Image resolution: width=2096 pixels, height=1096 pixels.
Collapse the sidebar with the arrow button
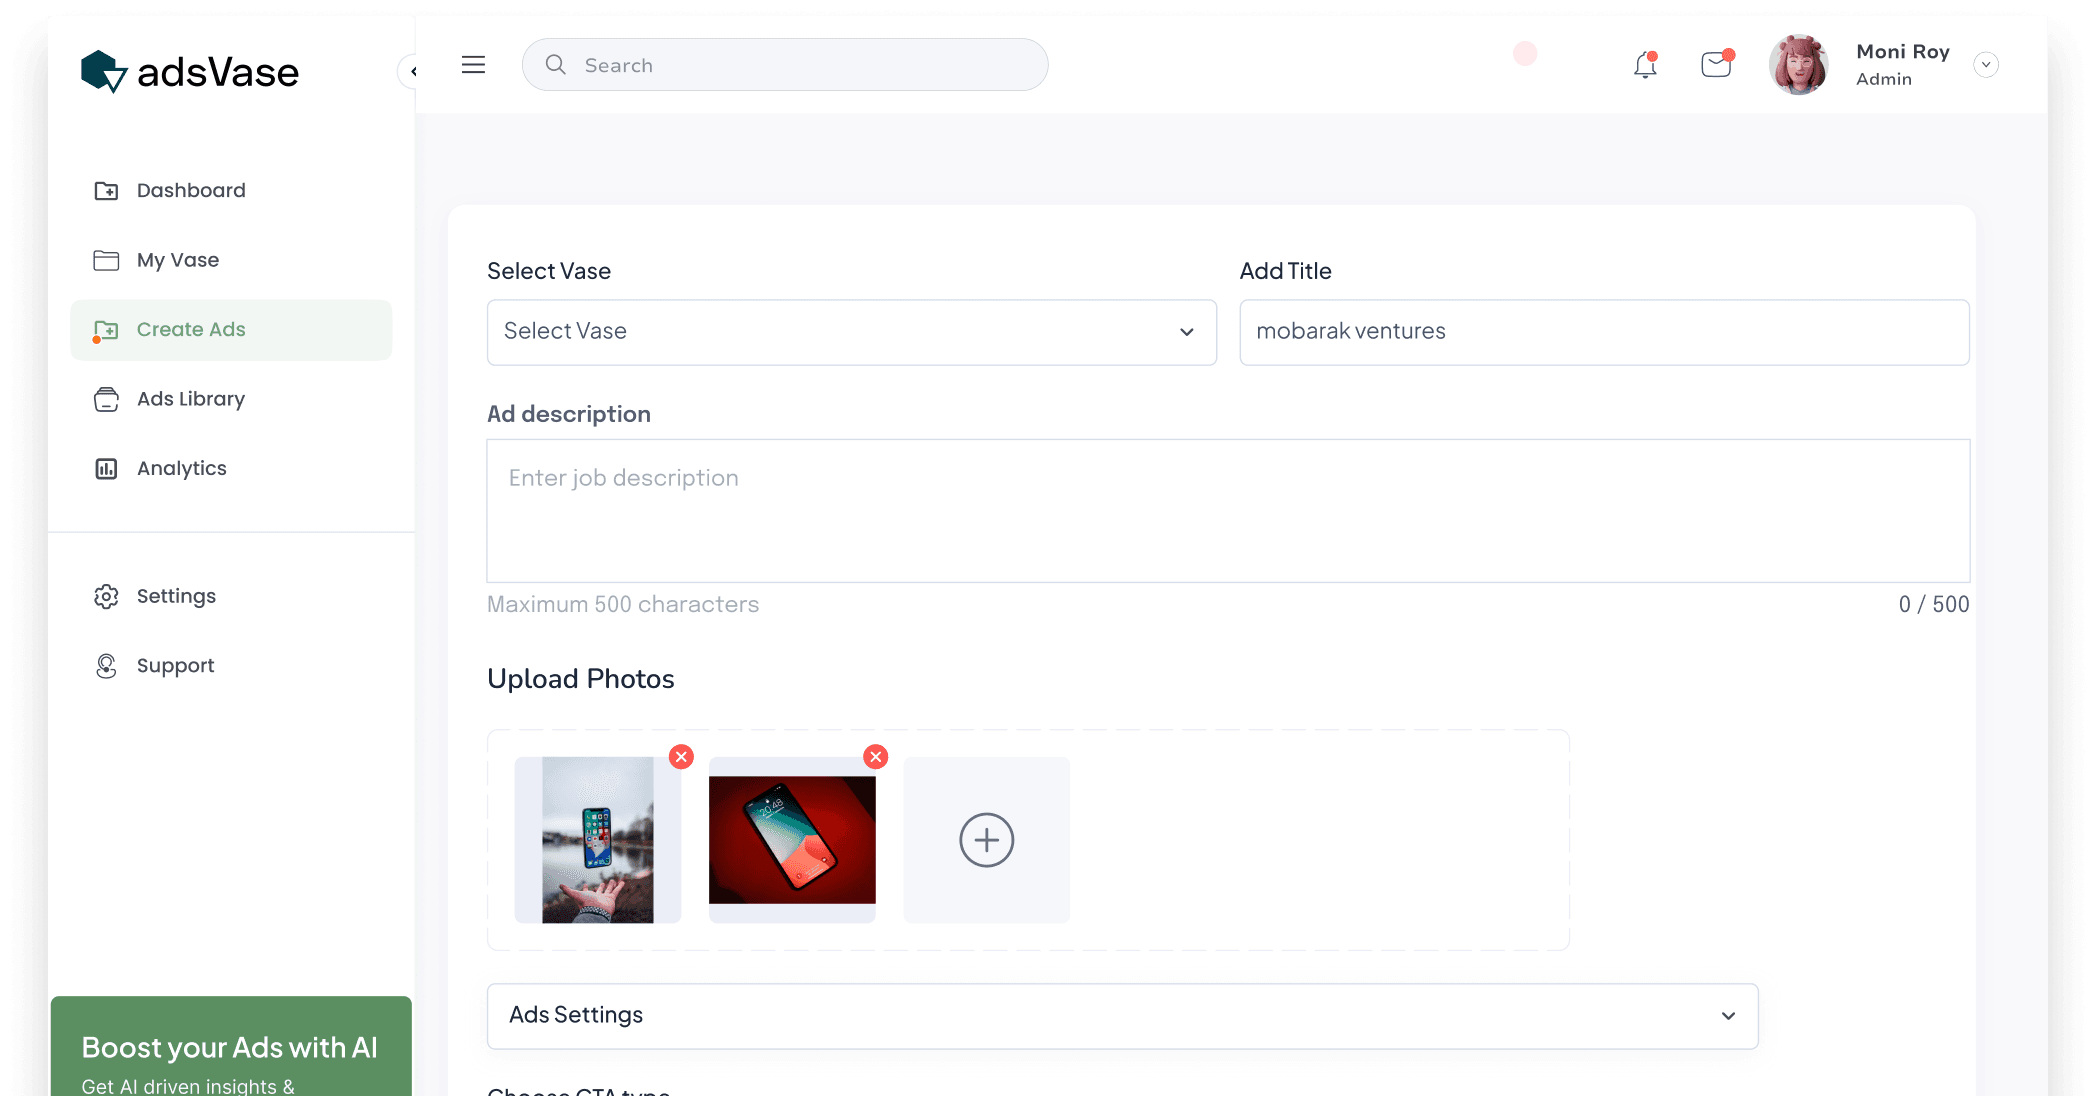414,71
